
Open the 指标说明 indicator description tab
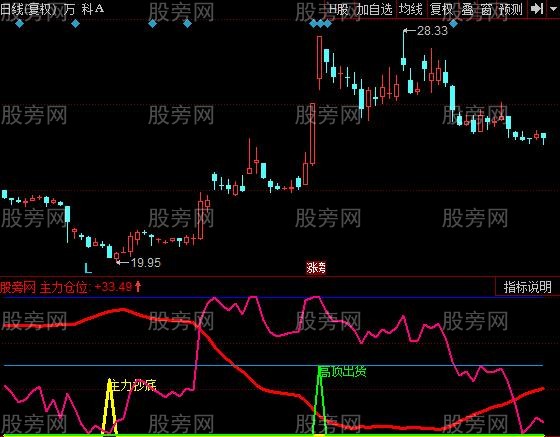(x=528, y=287)
